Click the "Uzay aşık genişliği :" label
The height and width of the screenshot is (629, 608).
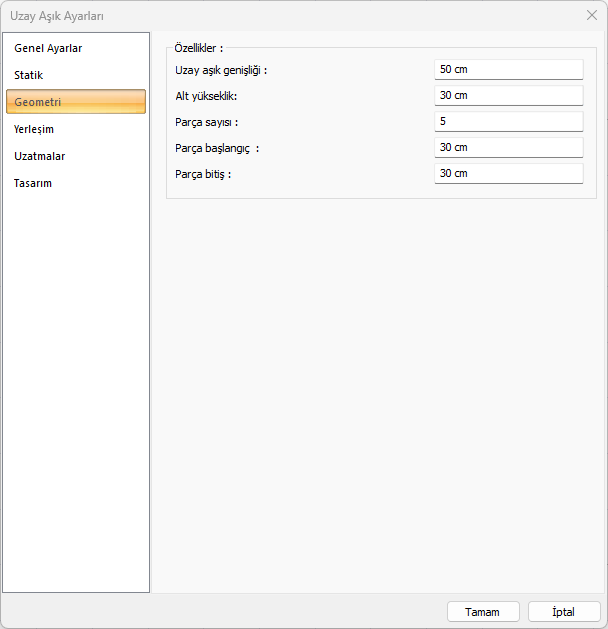[221, 70]
